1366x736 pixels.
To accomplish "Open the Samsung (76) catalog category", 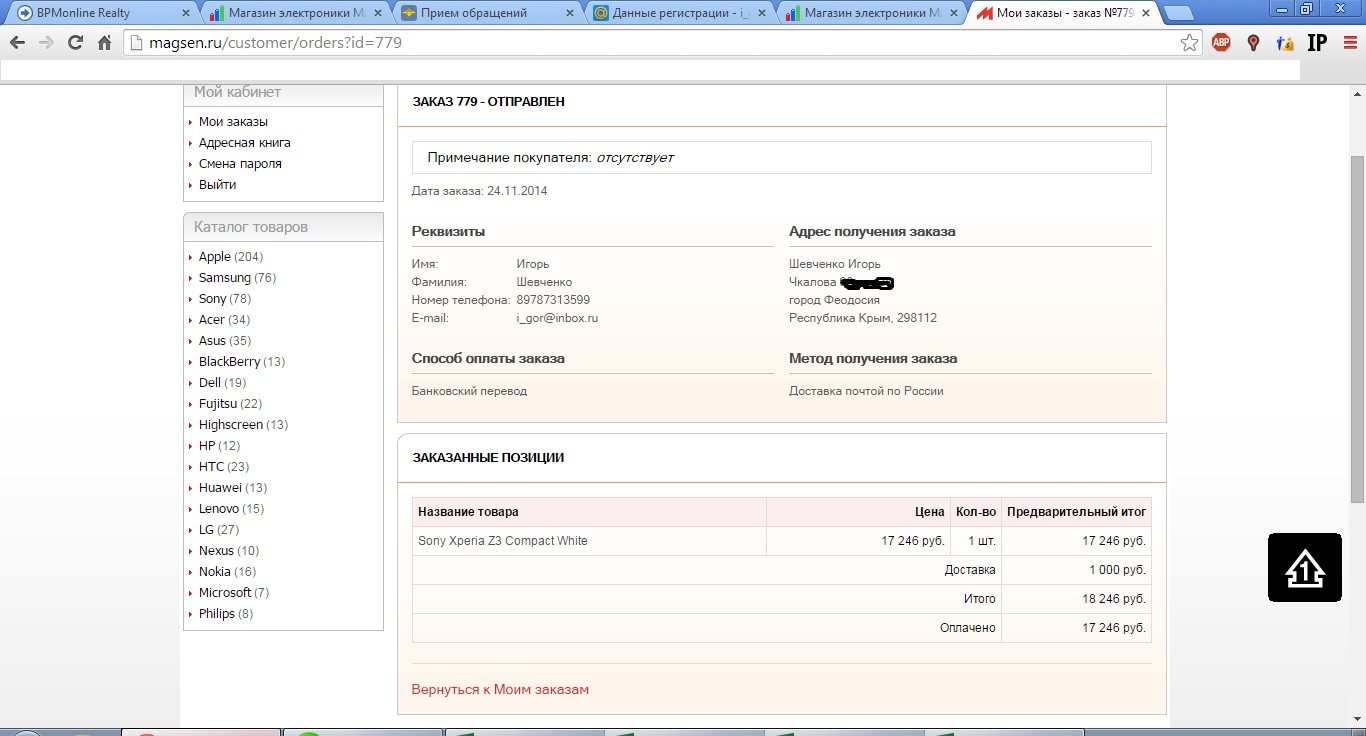I will tap(237, 278).
